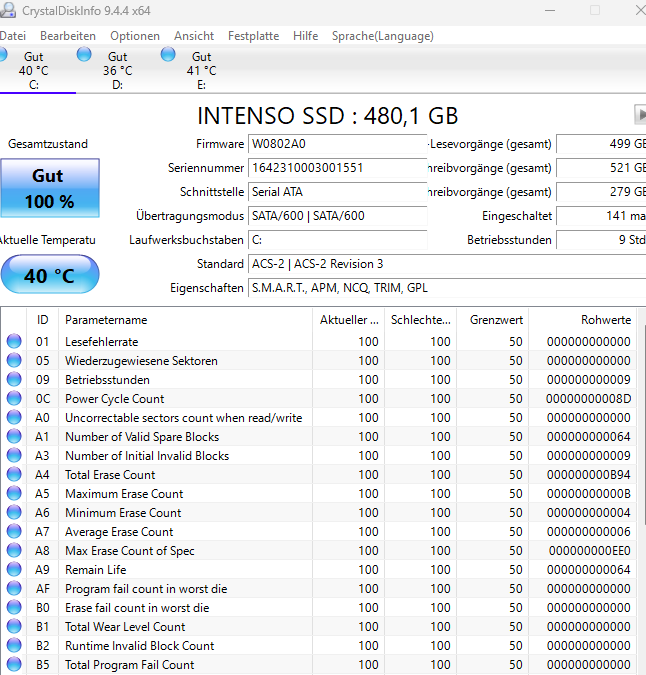Screen dimensions: 646x675
Task: Open the Festplatte menu
Action: click(253, 36)
